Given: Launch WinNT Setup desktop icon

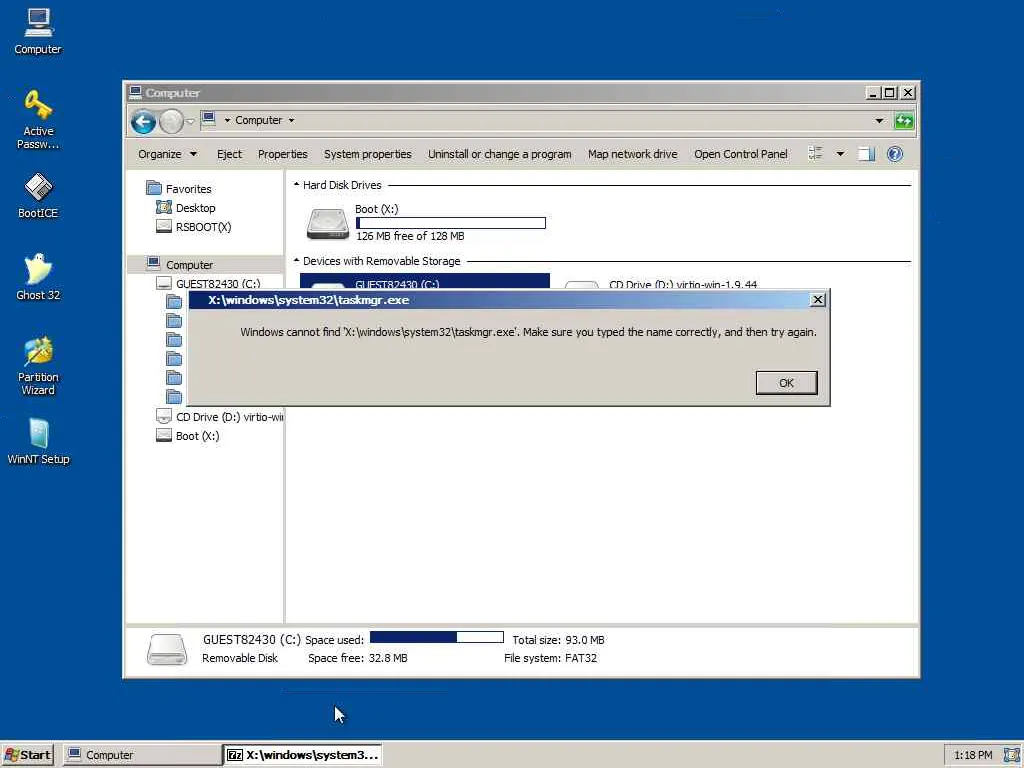Looking at the screenshot, I should pos(38,441).
